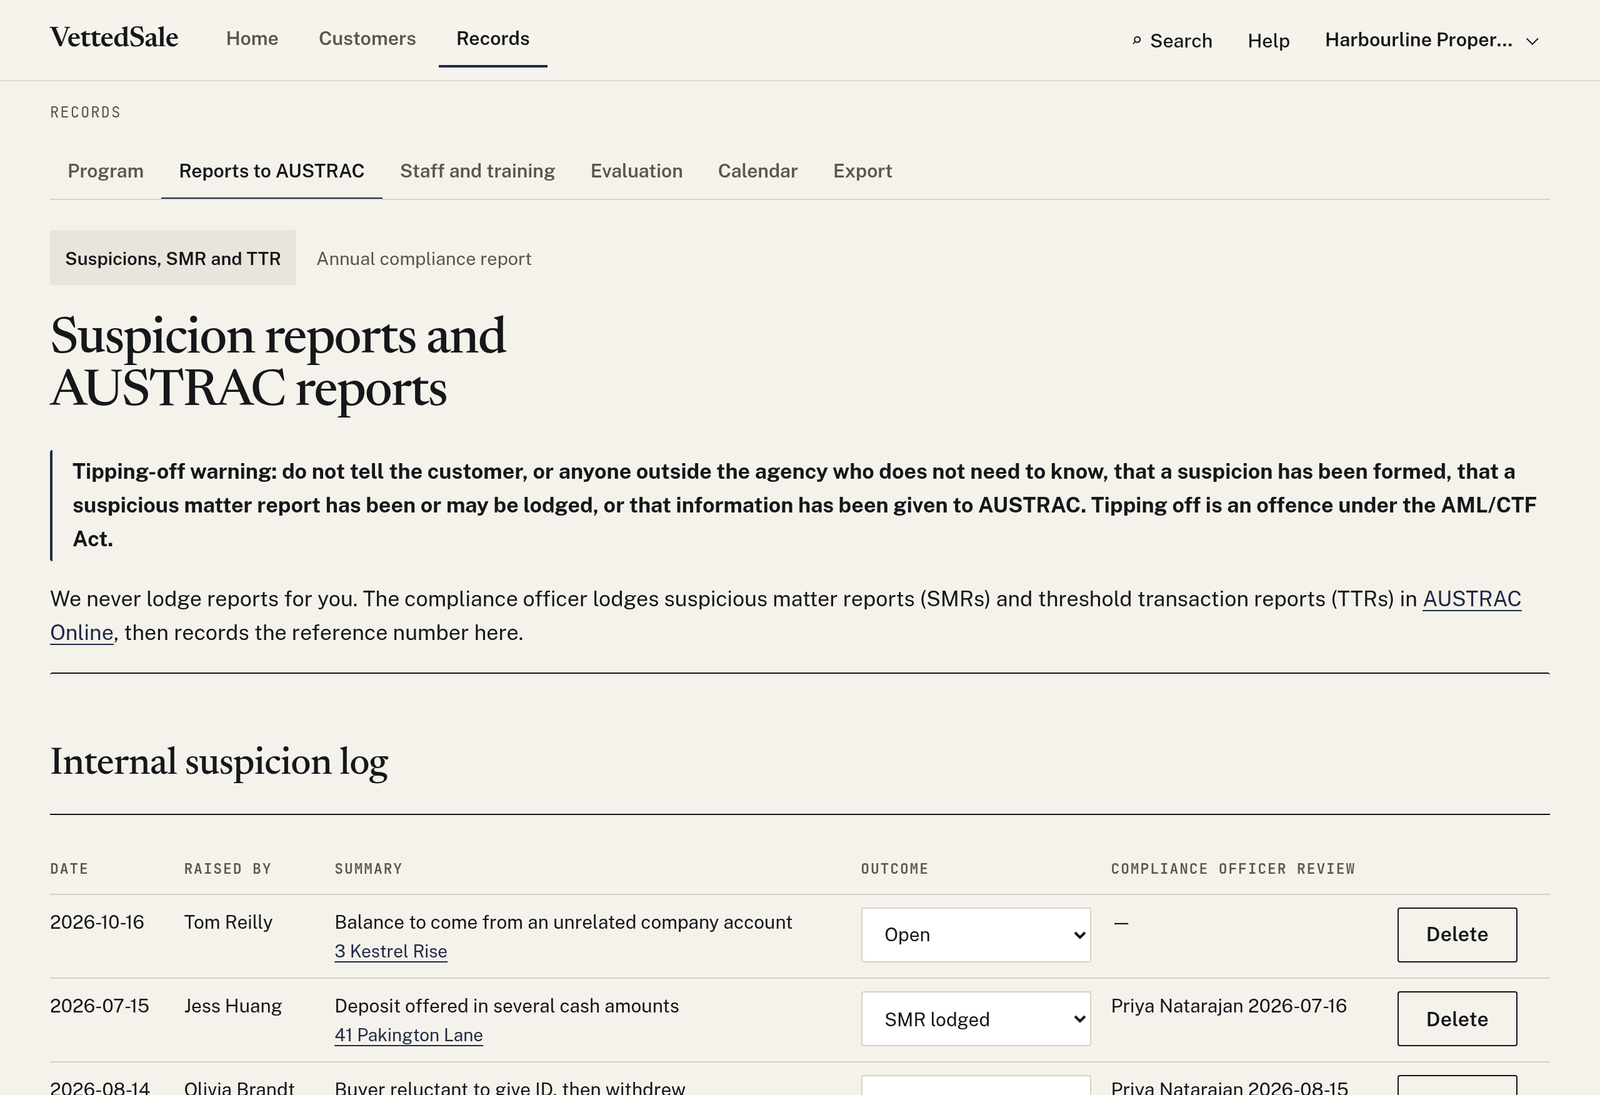
Task: Click the Internal suspicion log heading
Action: point(219,762)
